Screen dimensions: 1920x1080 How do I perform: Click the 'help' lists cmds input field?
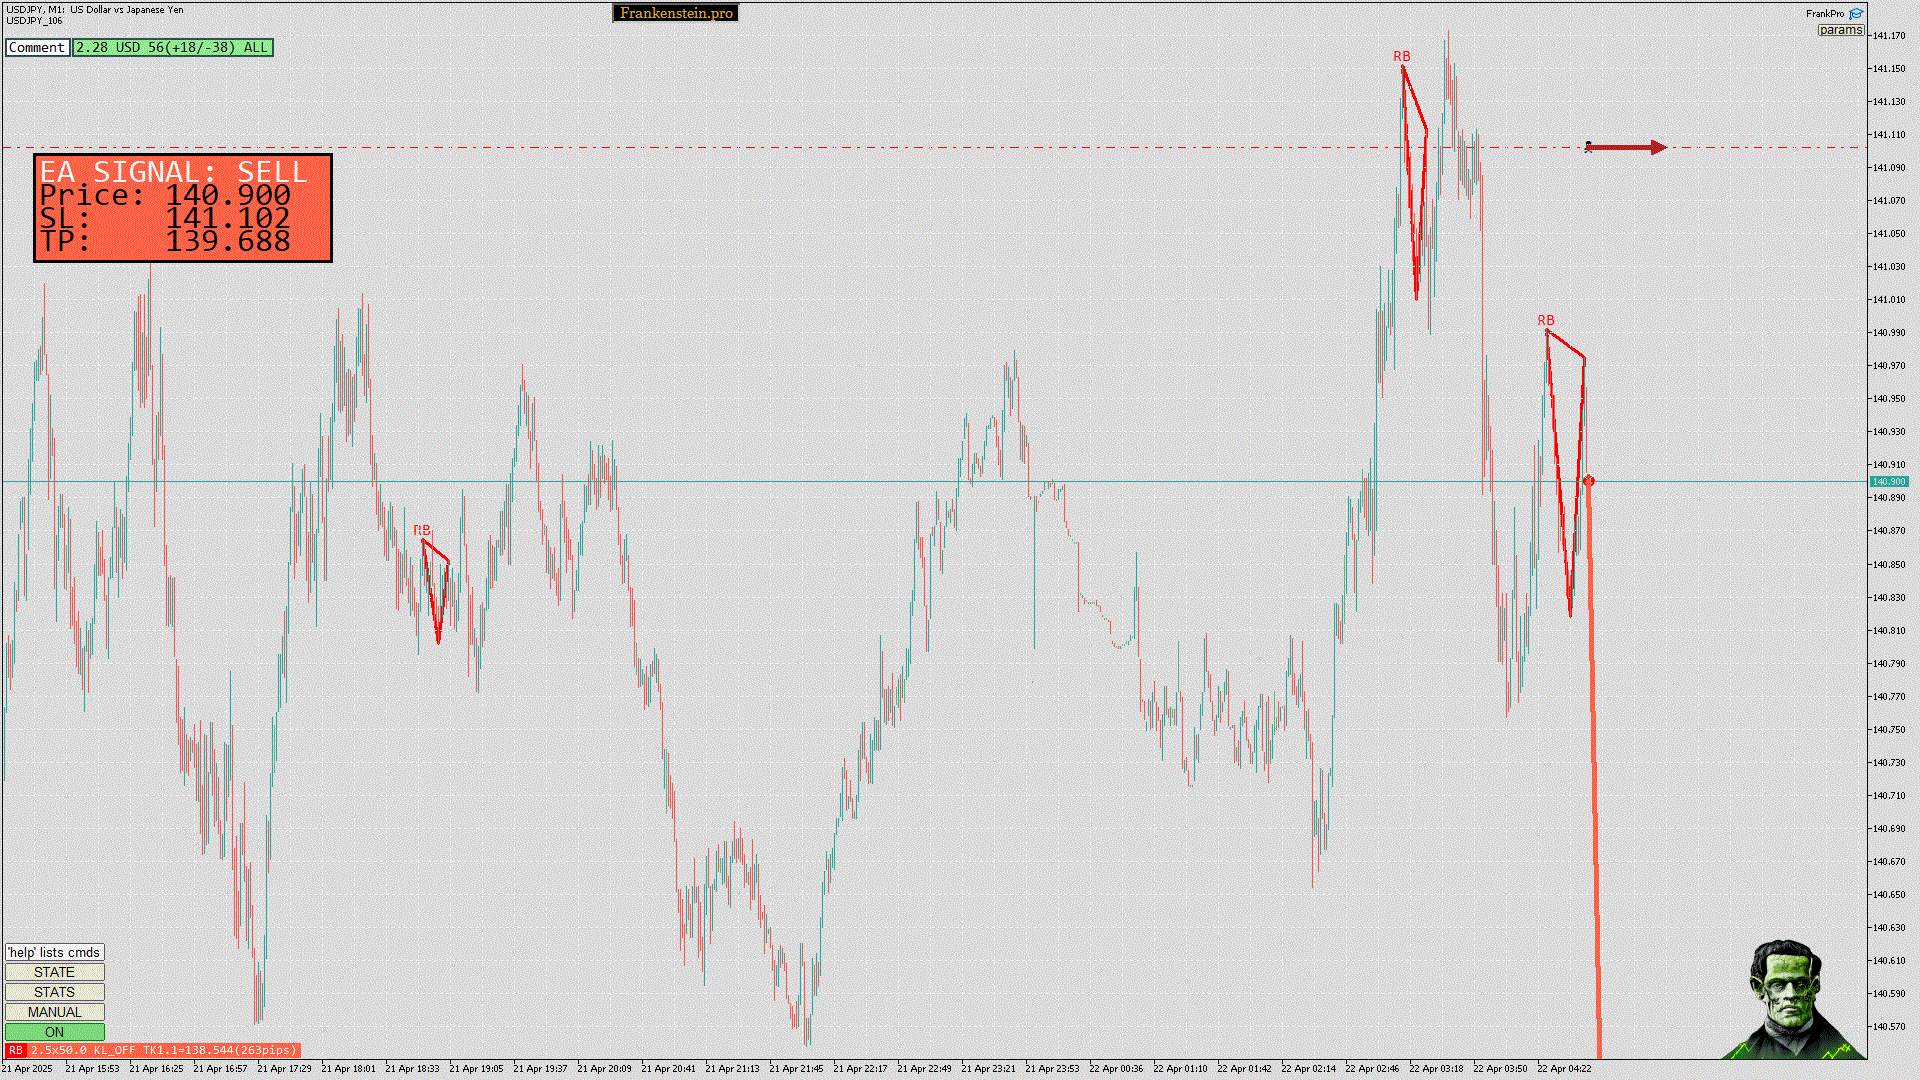click(x=54, y=952)
